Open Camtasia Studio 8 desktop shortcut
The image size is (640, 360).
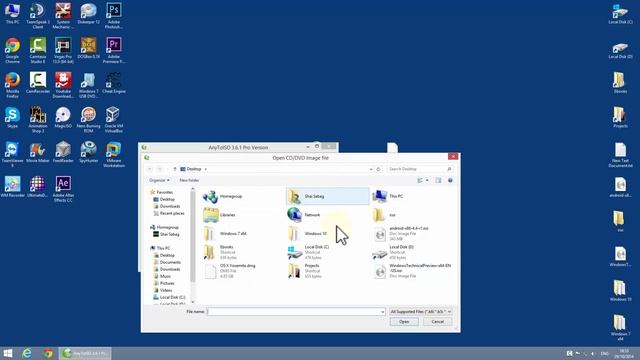(38, 50)
